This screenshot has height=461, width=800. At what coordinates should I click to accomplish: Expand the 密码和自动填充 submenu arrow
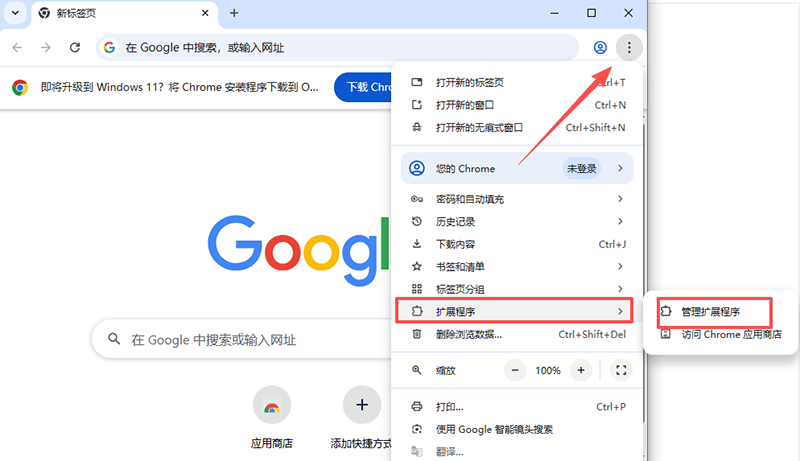tap(620, 199)
